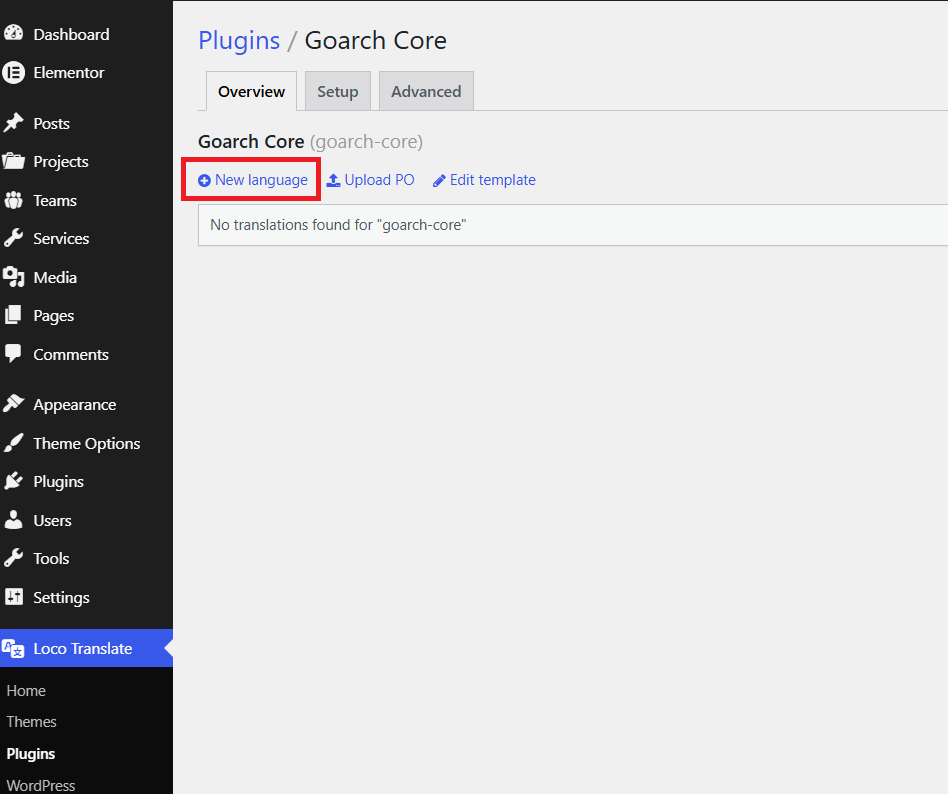Open the Appearance menu
Viewport: 948px width, 794px height.
tap(86, 405)
